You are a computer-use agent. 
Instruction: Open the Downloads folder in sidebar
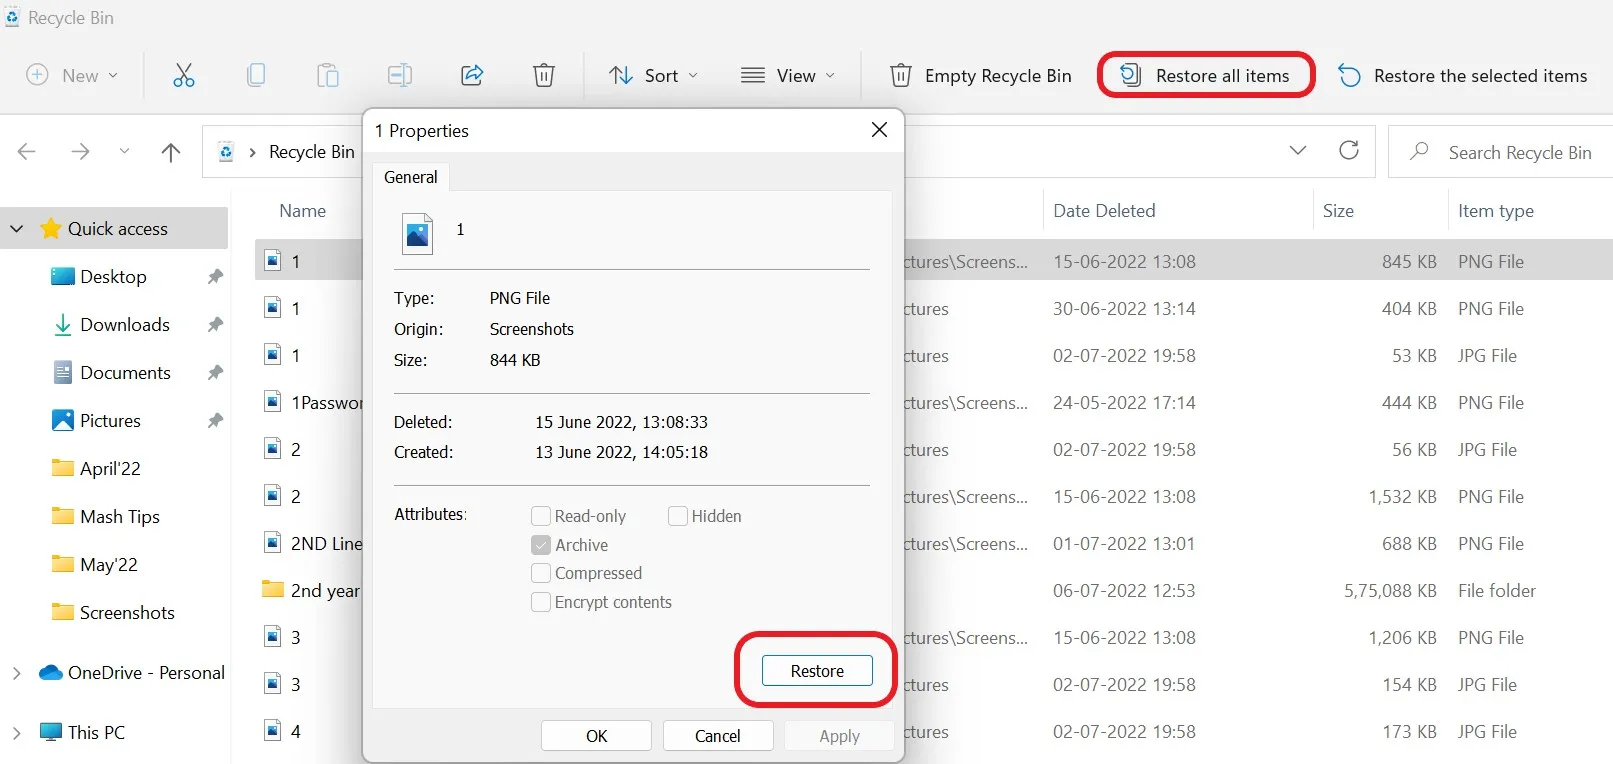coord(124,325)
